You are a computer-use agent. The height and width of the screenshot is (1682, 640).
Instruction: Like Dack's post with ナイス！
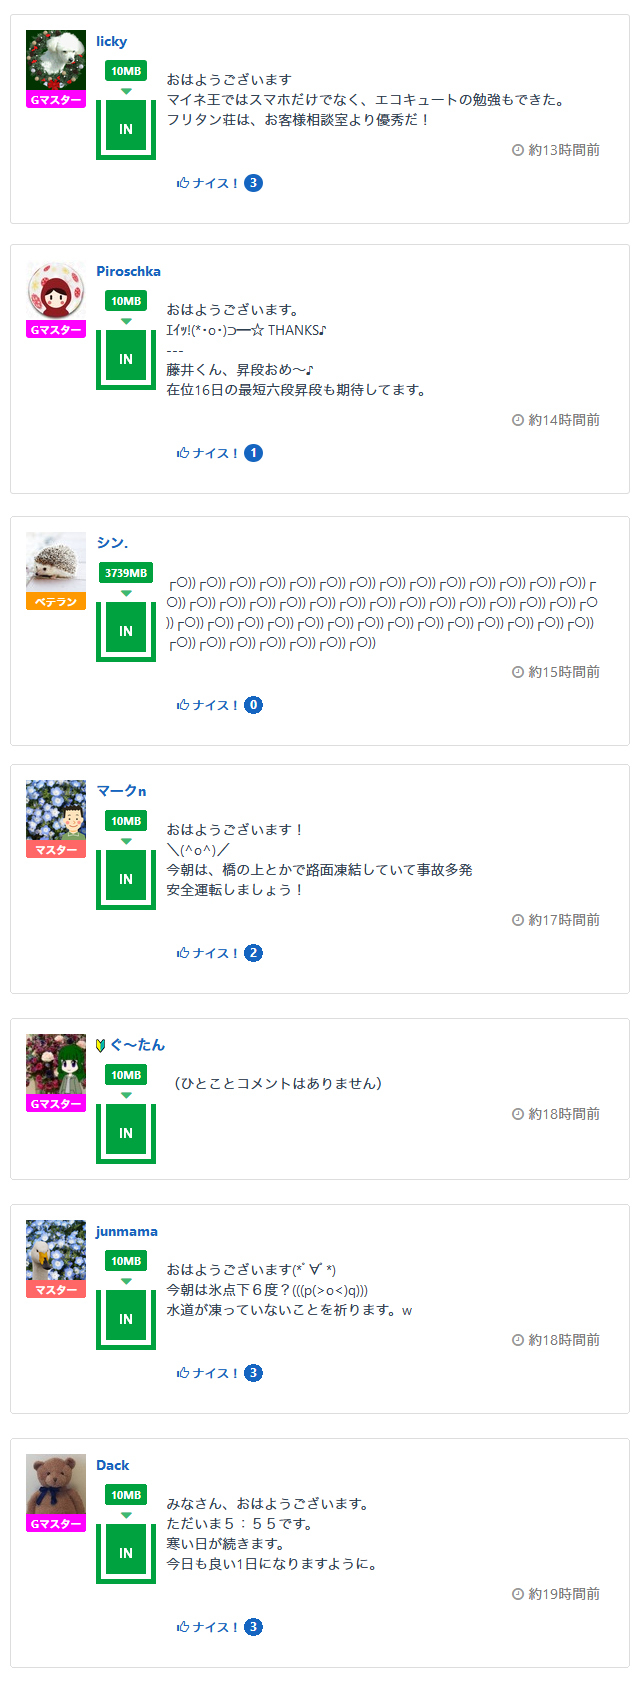(208, 1627)
